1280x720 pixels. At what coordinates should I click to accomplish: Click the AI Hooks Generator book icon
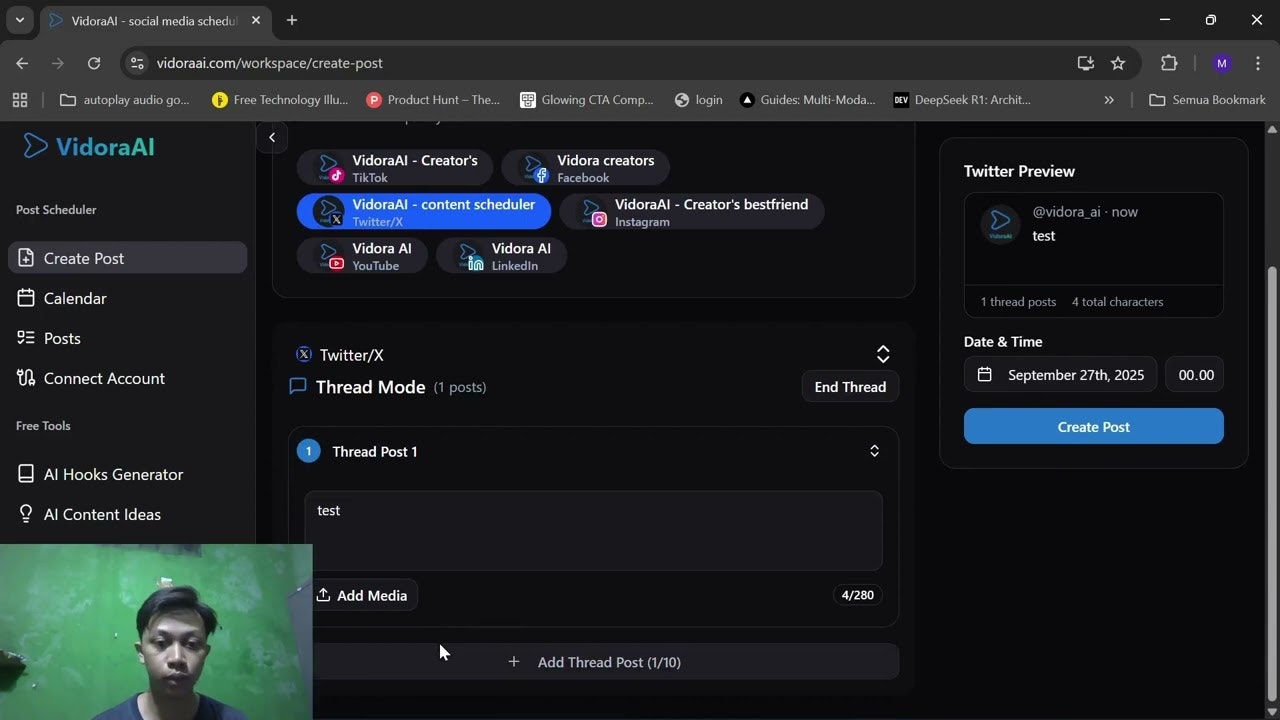26,474
